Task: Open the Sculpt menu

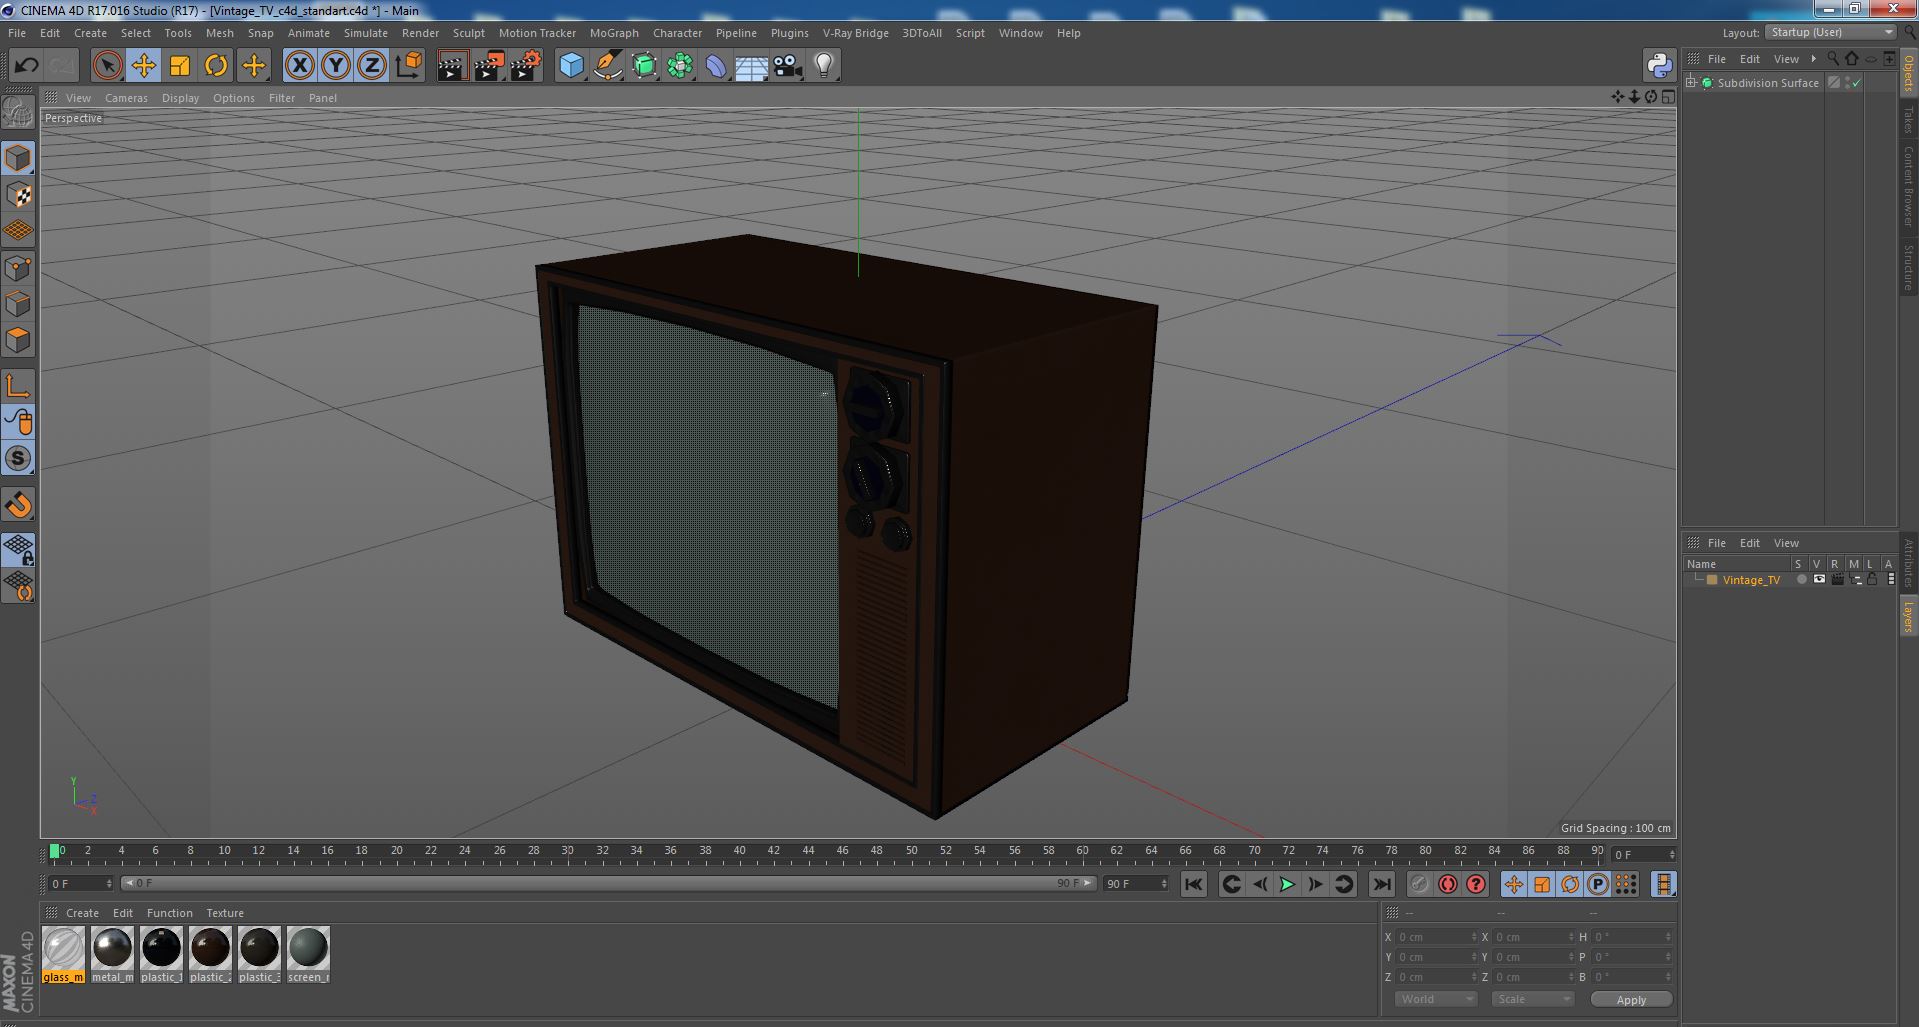Action: 468,33
